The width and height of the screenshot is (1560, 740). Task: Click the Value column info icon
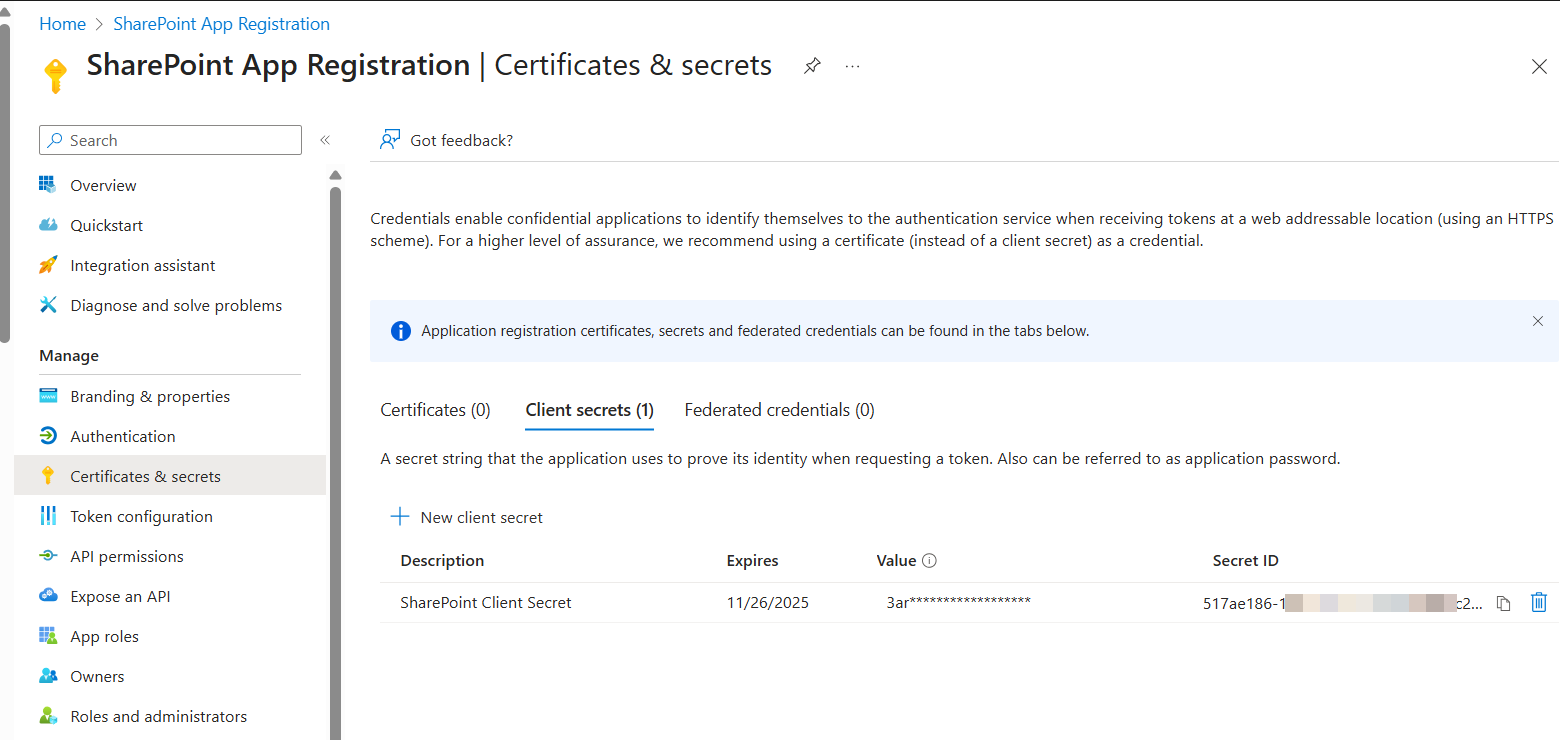click(929, 561)
